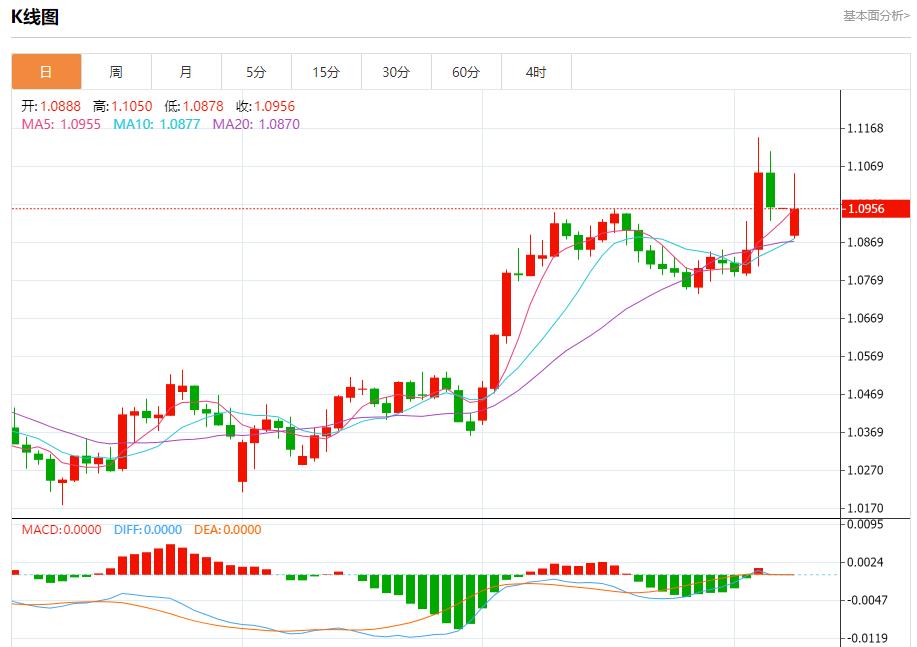Open the 5分 timeframe tab
This screenshot has height=647, width=917.
pyautogui.click(x=256, y=72)
